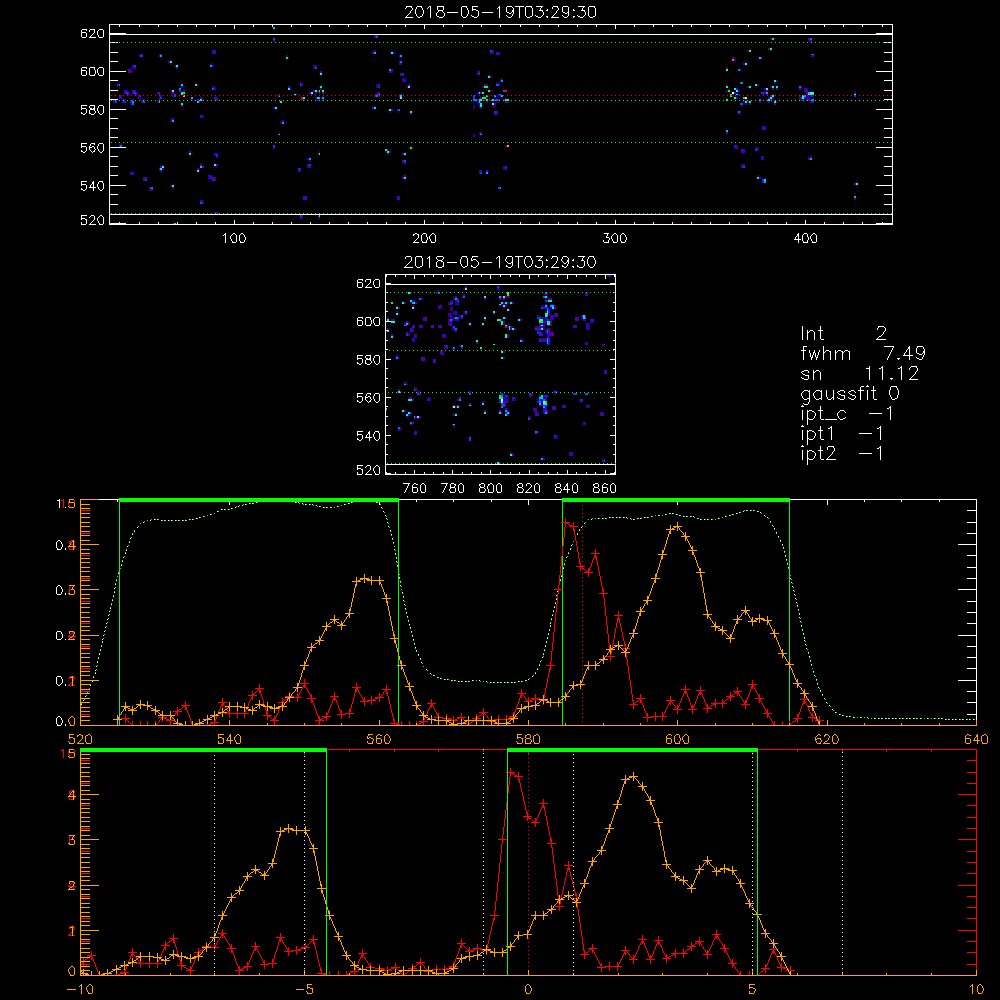Click x-axis label '200' of top image
1000x1000 pixels.
pyautogui.click(x=424, y=239)
